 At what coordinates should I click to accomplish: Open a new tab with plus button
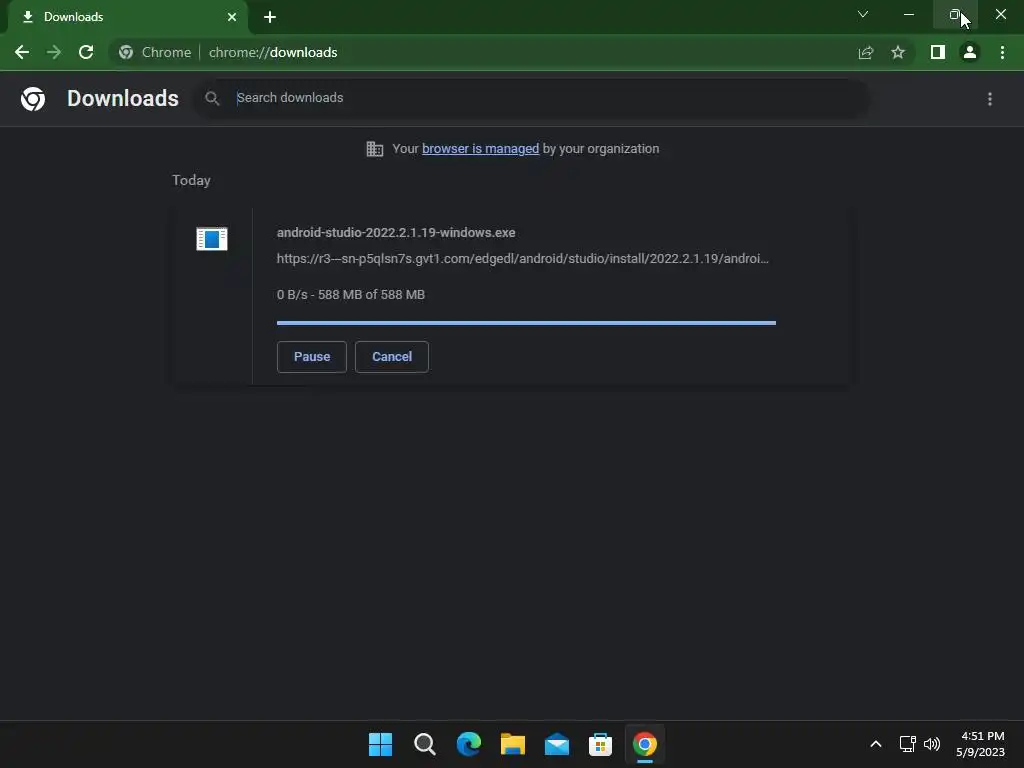[270, 17]
